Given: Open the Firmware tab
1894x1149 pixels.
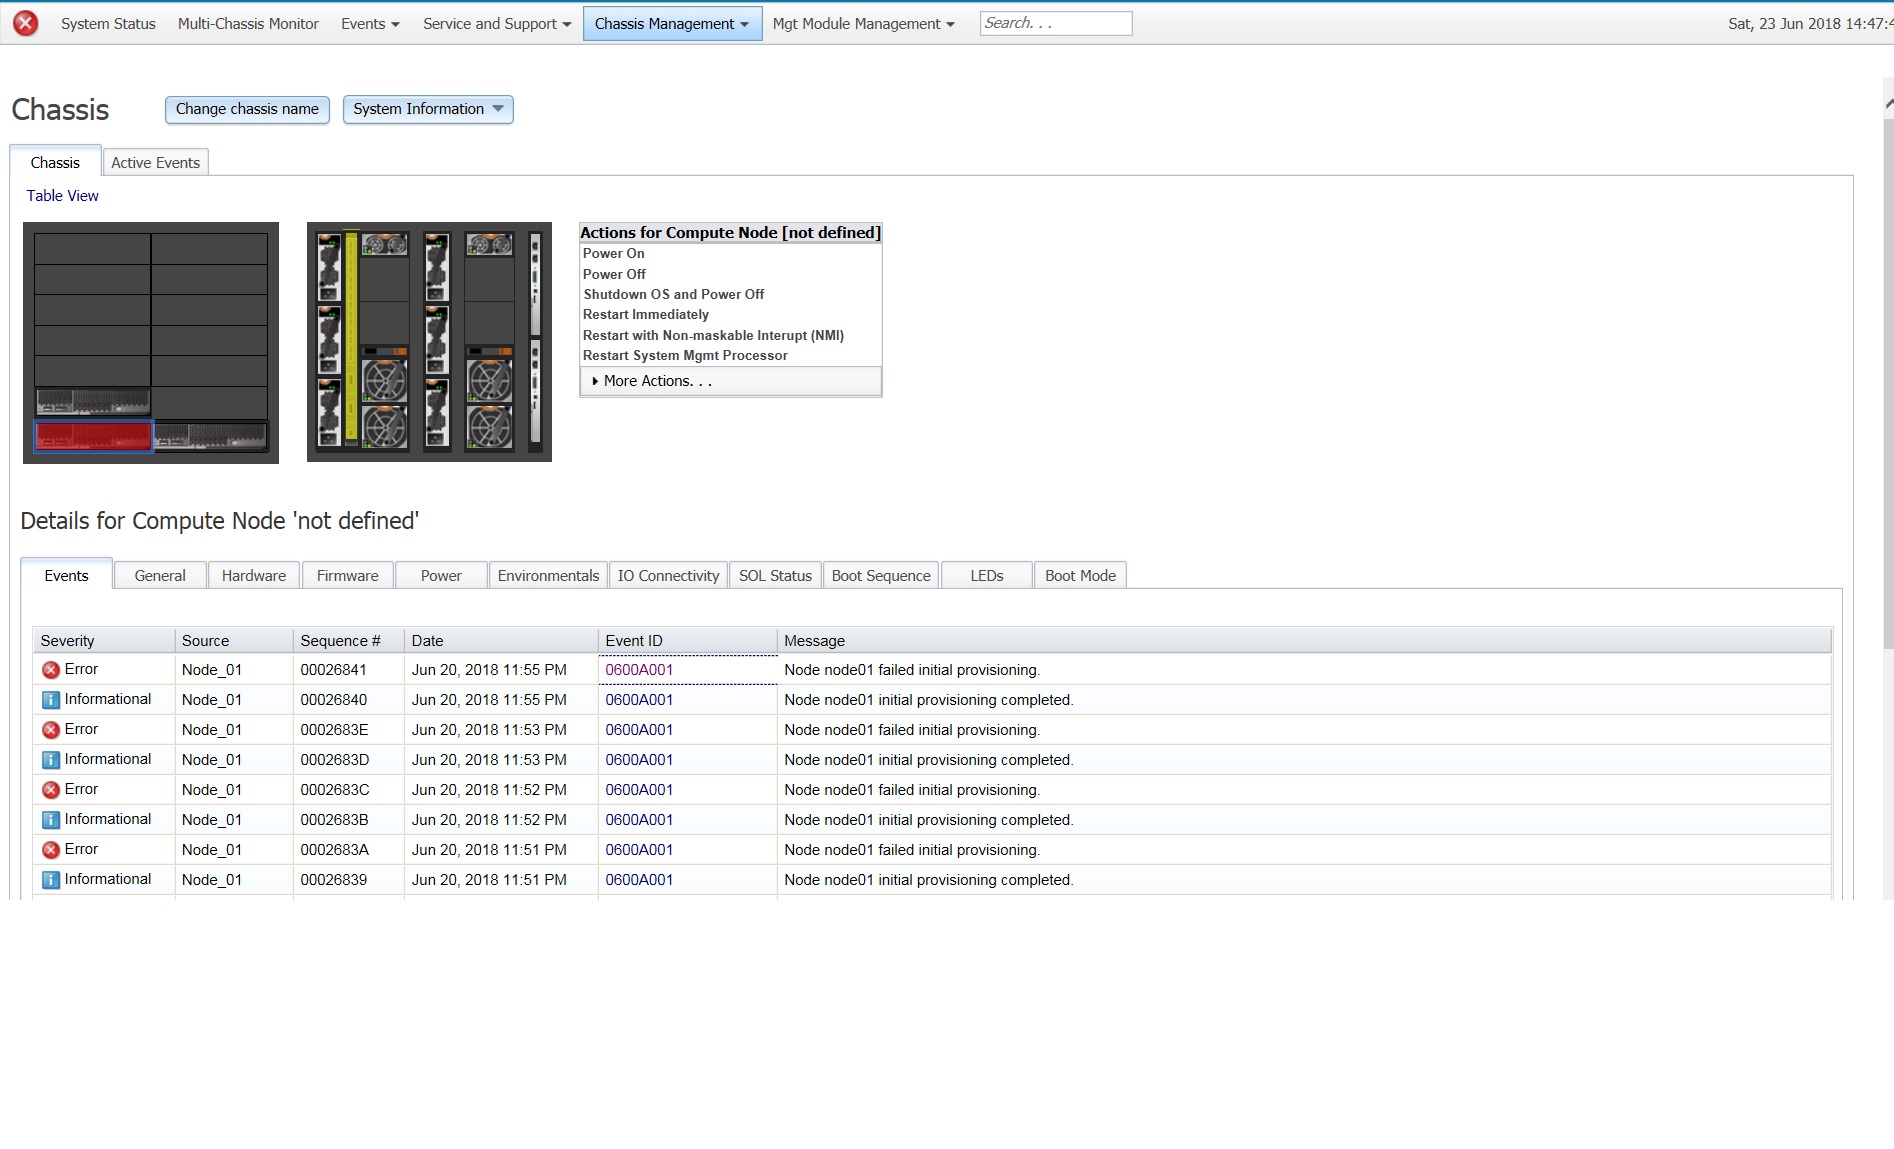Looking at the screenshot, I should point(348,575).
